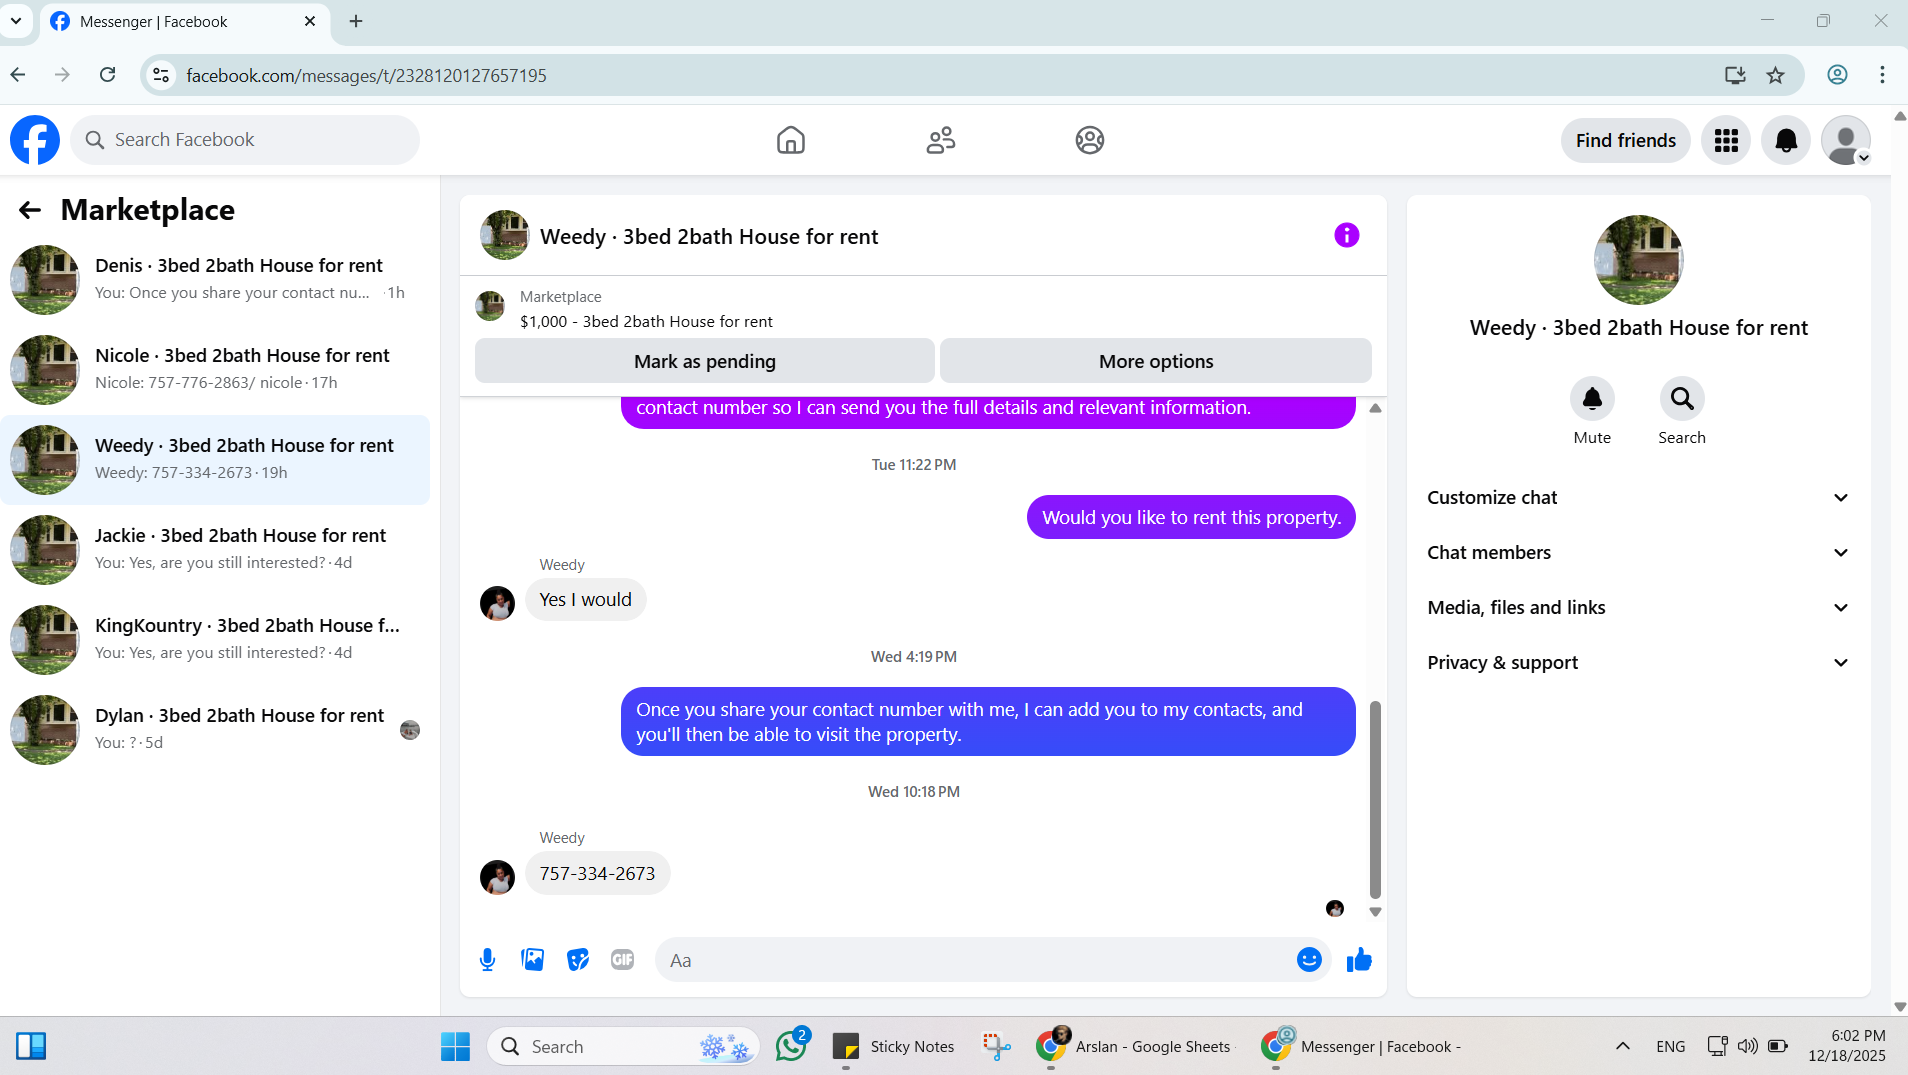The height and width of the screenshot is (1075, 1908).
Task: Attach a photo with the image icon
Action: [533, 960]
